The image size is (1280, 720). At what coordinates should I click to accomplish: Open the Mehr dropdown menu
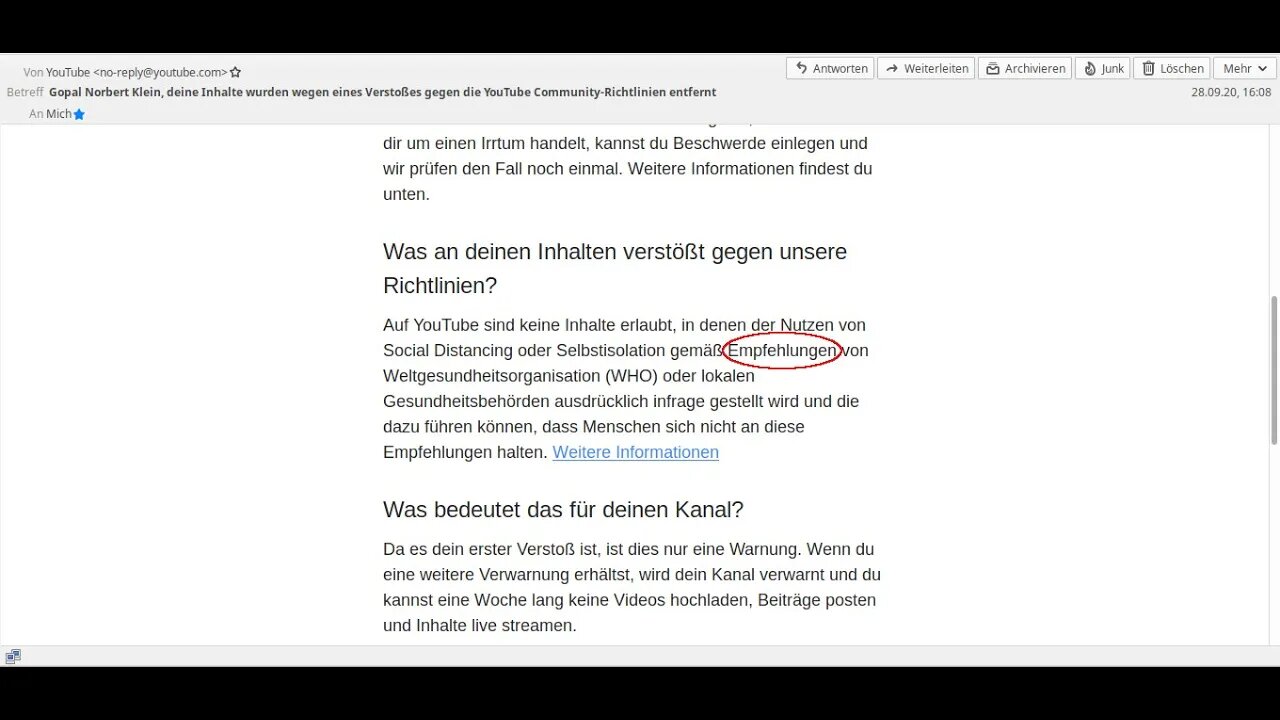1244,68
